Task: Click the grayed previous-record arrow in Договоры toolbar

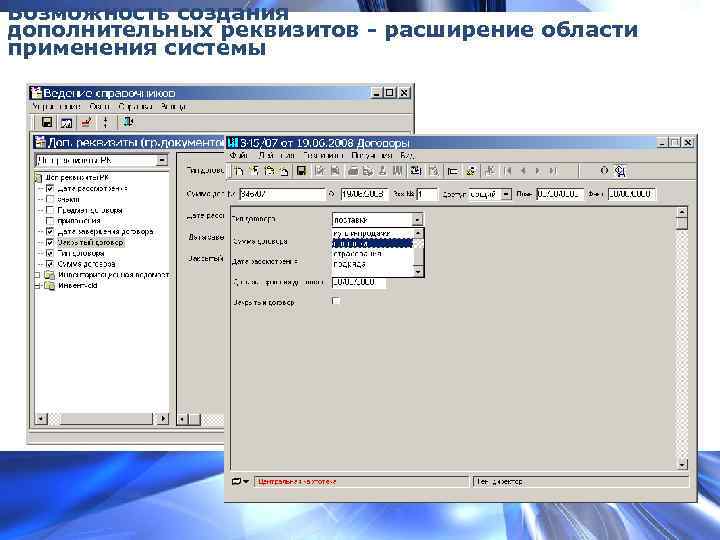Action: [x=523, y=171]
